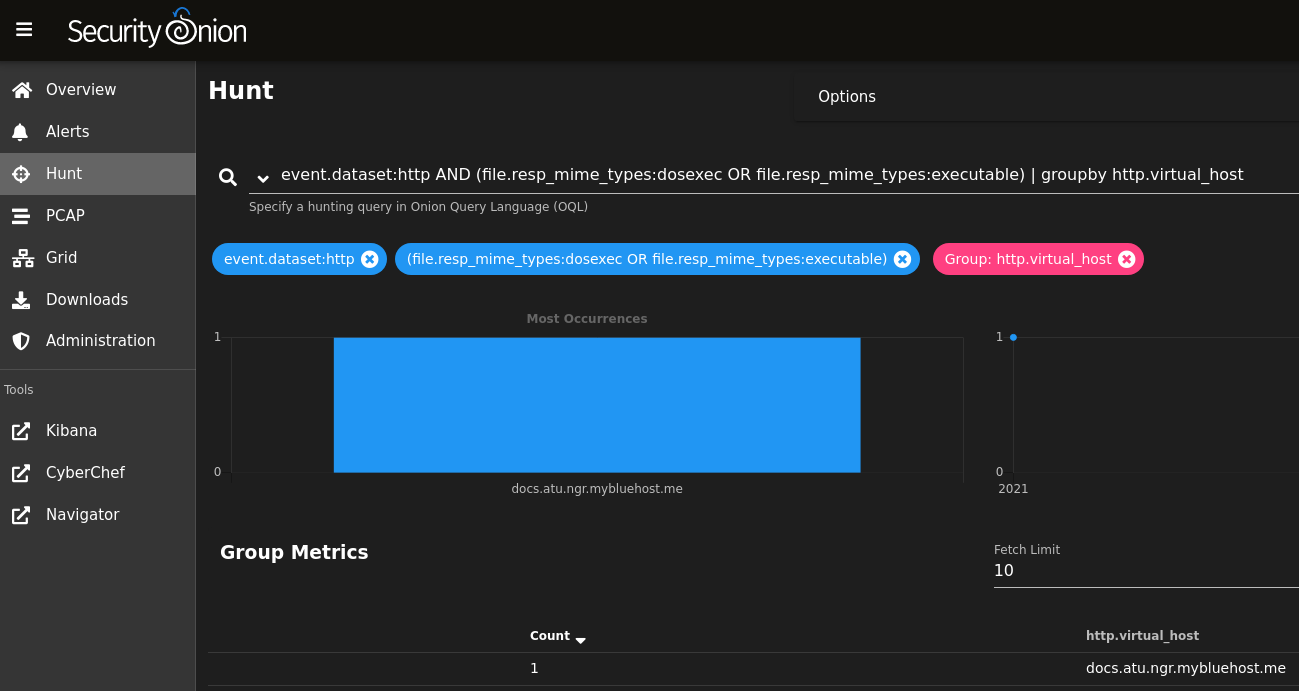The image size is (1299, 691).
Task: Click the Alerts bell icon
Action: pos(21,132)
